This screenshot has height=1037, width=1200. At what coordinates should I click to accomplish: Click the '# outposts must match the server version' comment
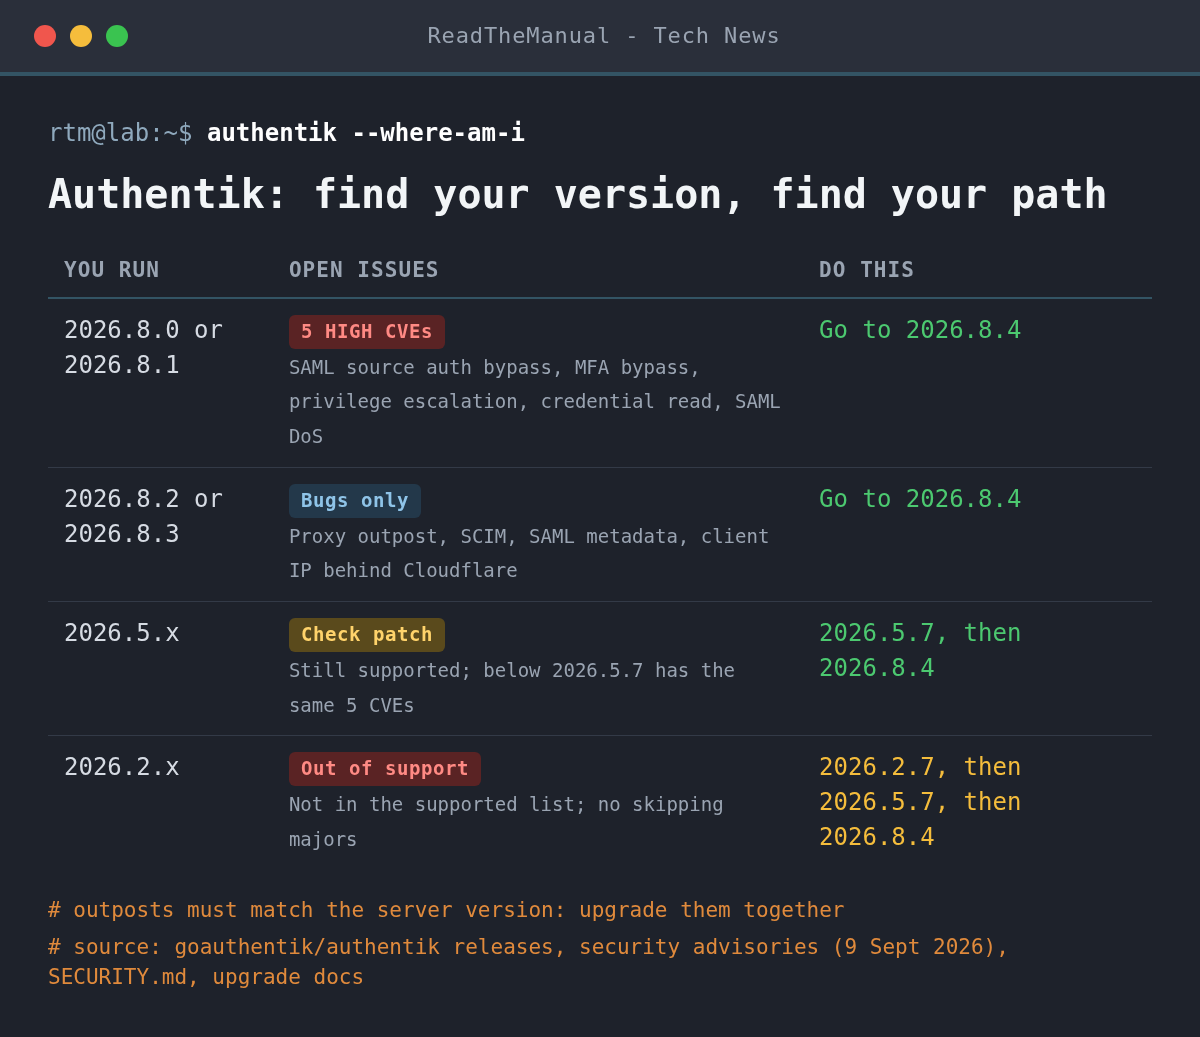click(x=446, y=910)
